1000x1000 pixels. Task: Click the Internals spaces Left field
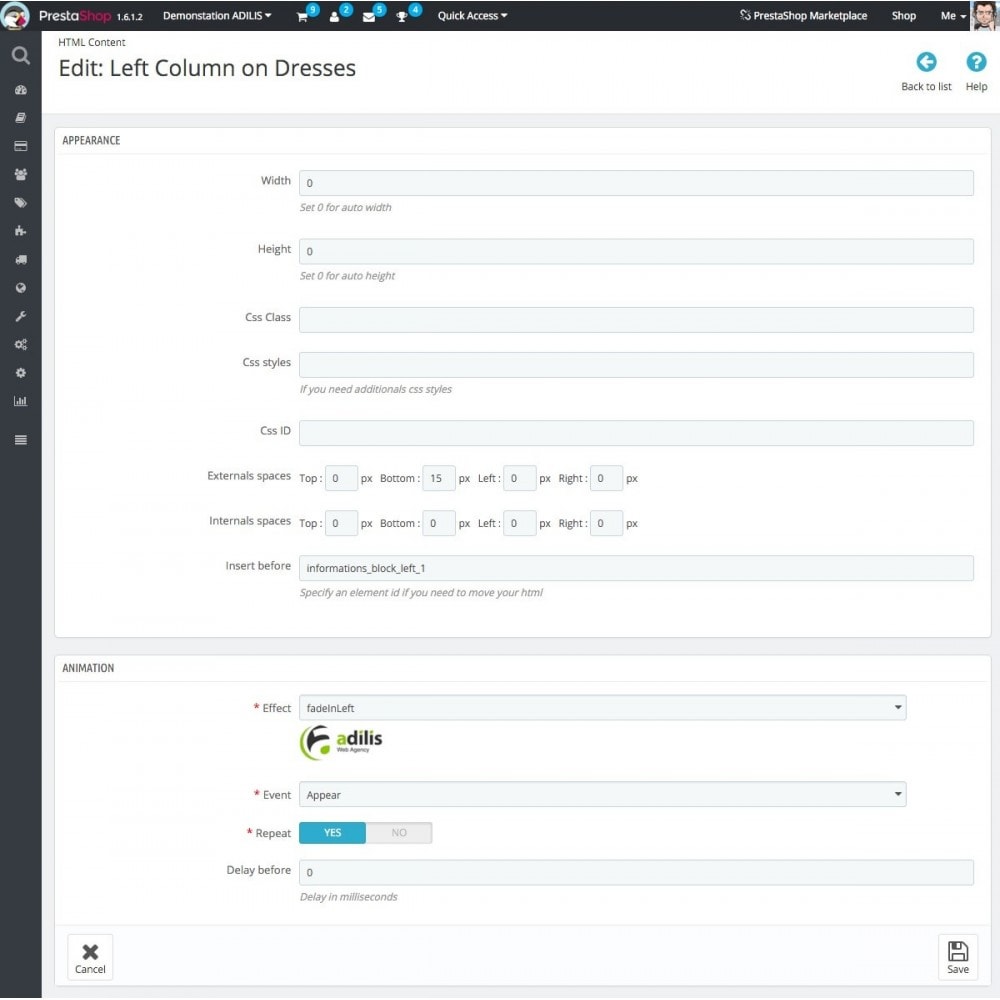coord(519,523)
